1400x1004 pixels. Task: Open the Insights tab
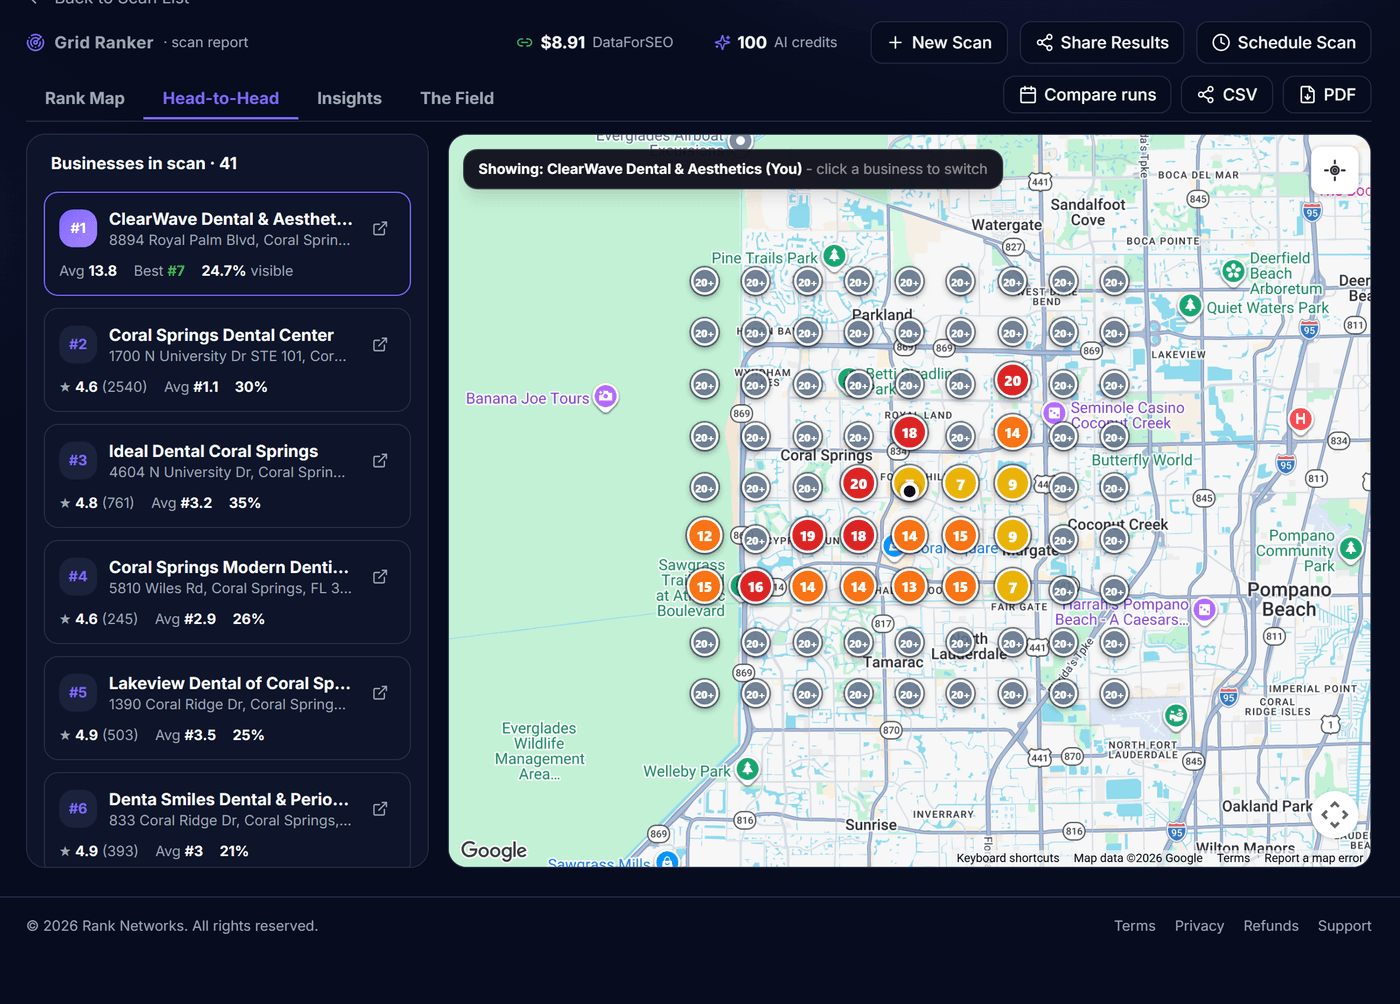(349, 98)
